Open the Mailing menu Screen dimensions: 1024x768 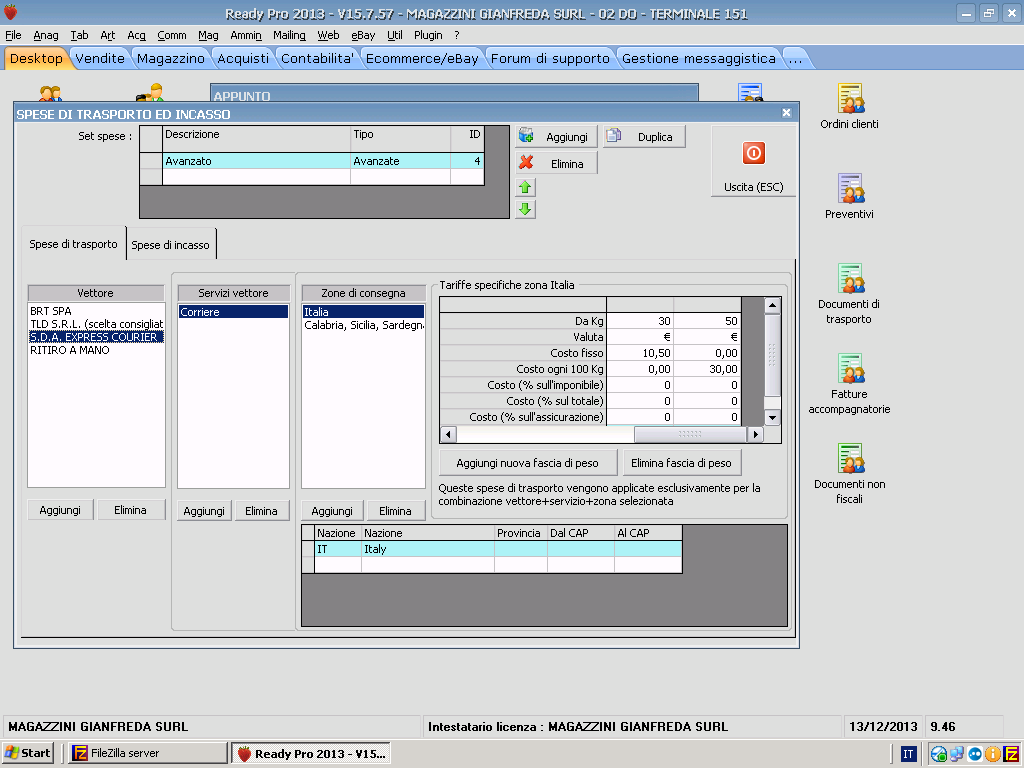(289, 35)
